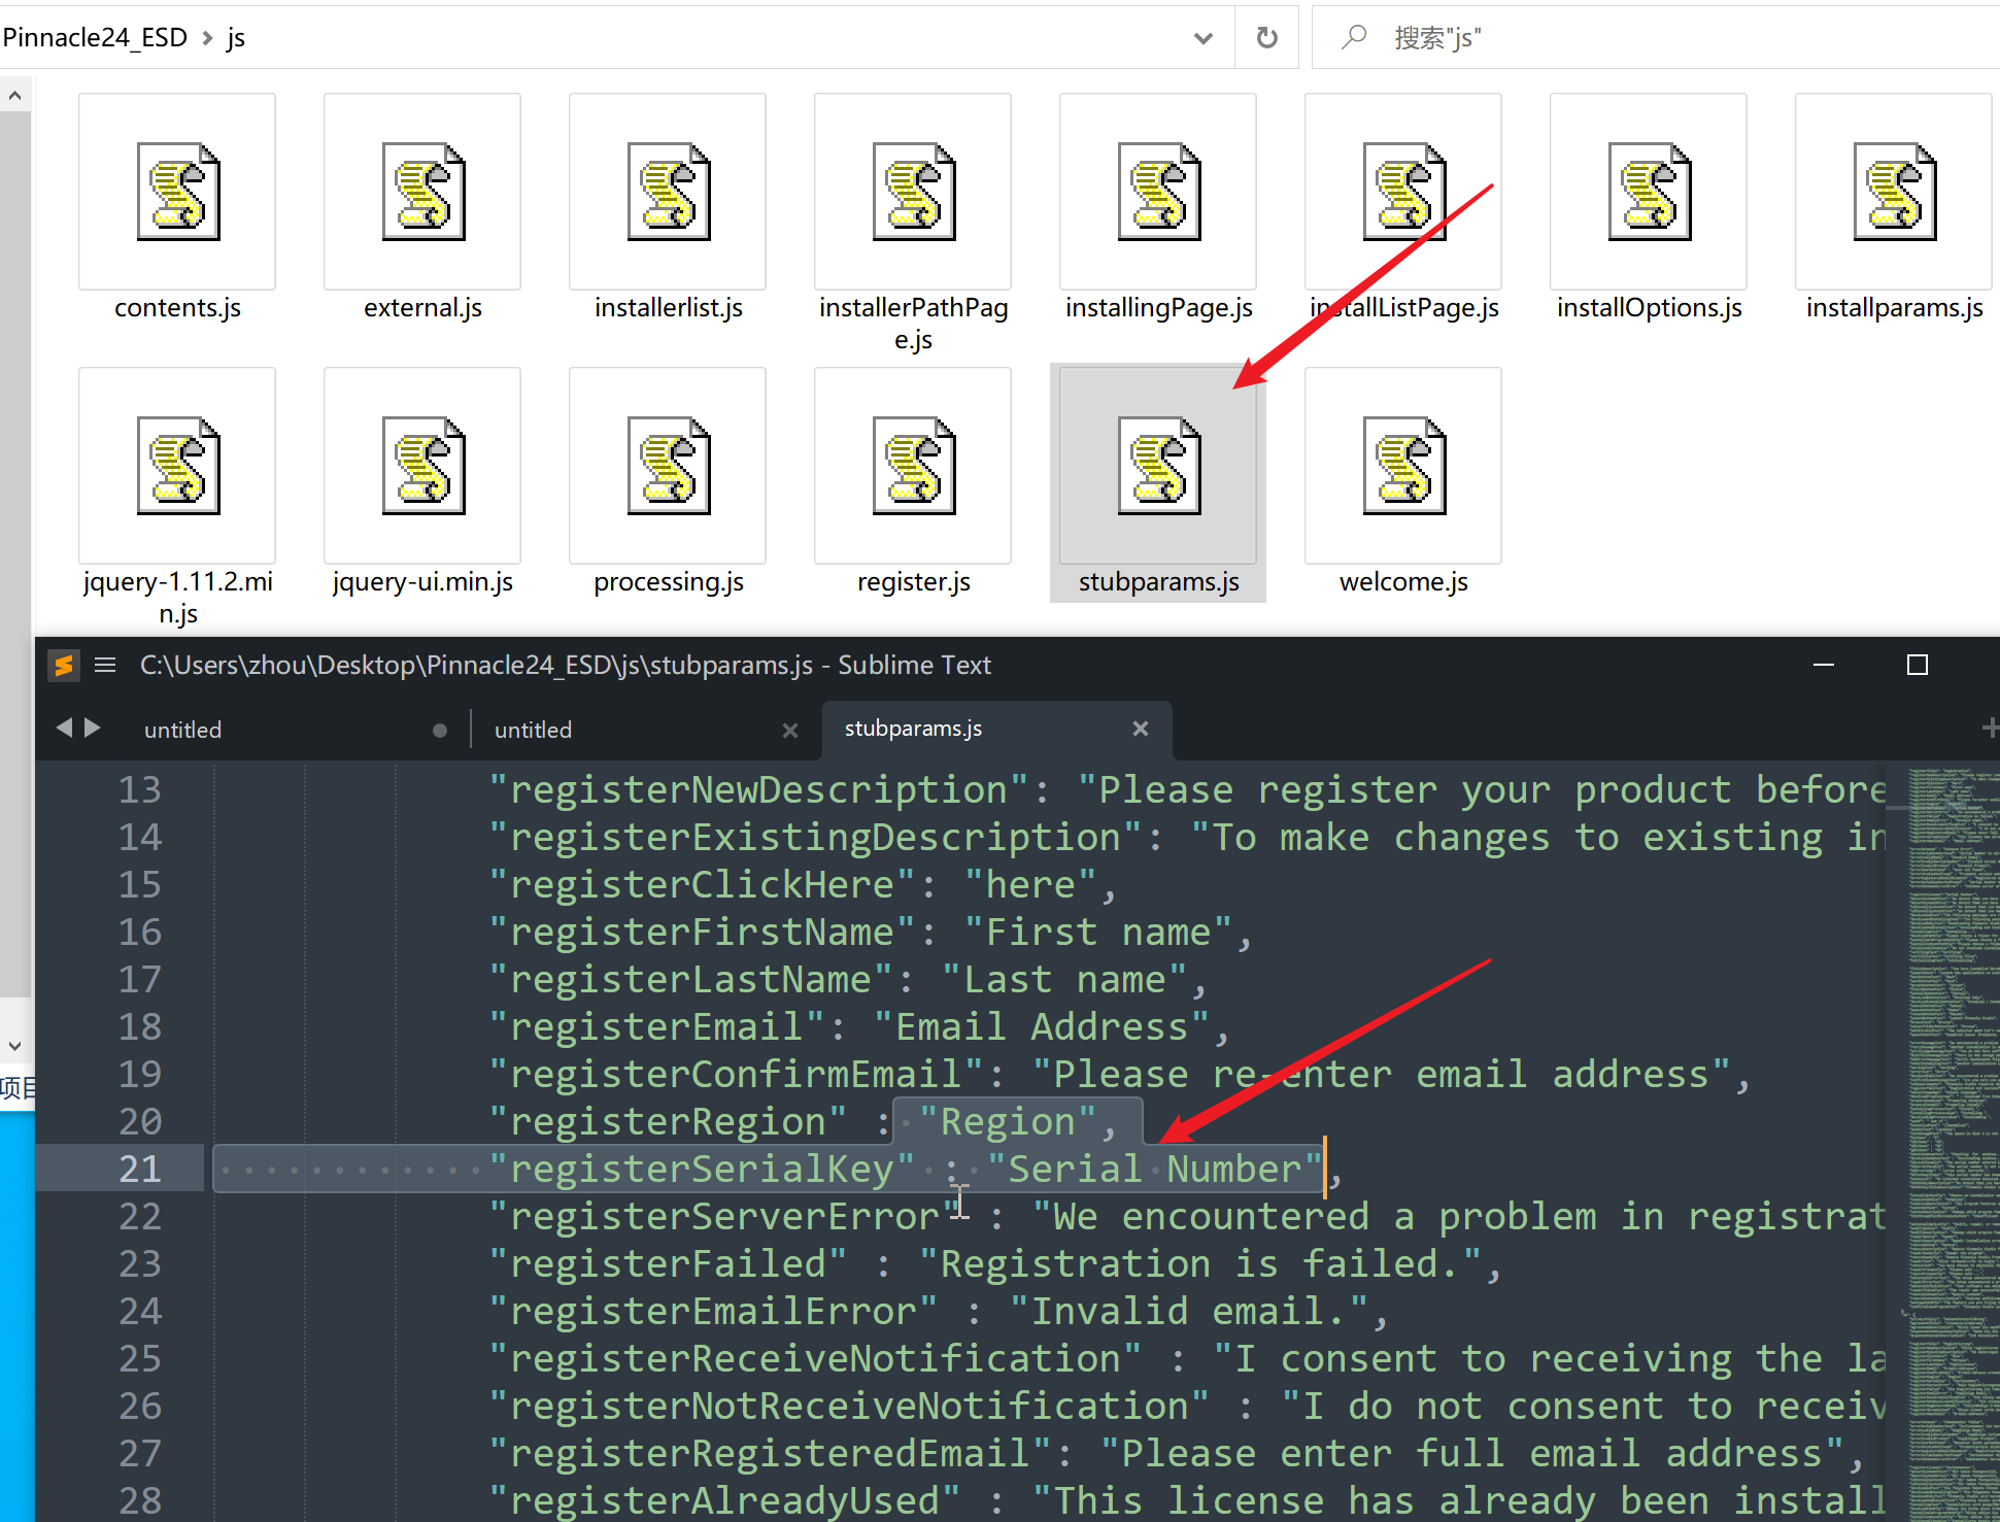Click the "registerRegion" key text

[x=668, y=1121]
